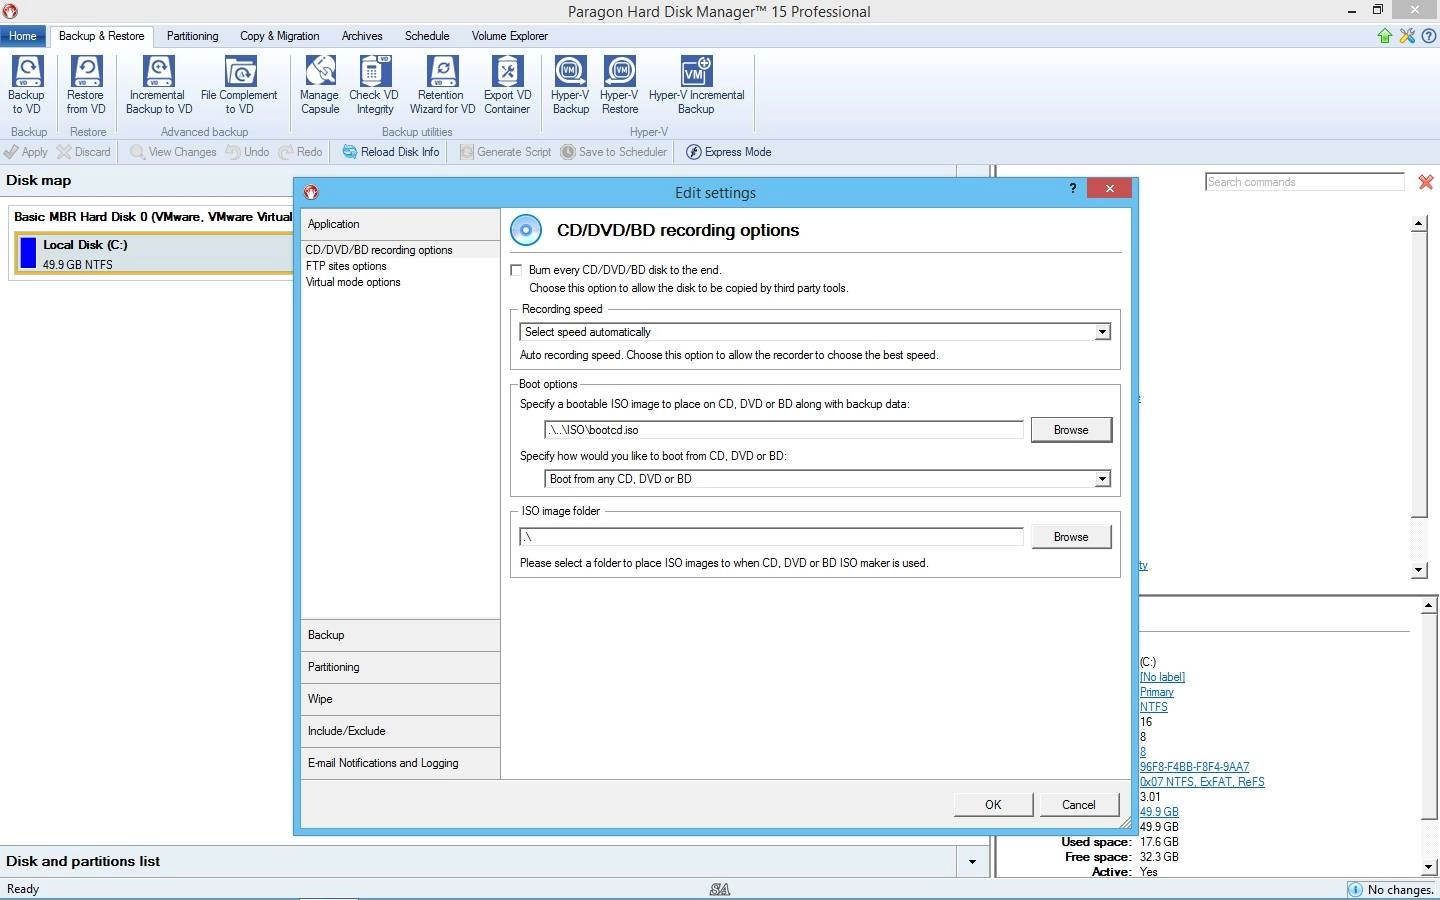The image size is (1440, 900).
Task: Click Reload Disk Info
Action: [390, 152]
